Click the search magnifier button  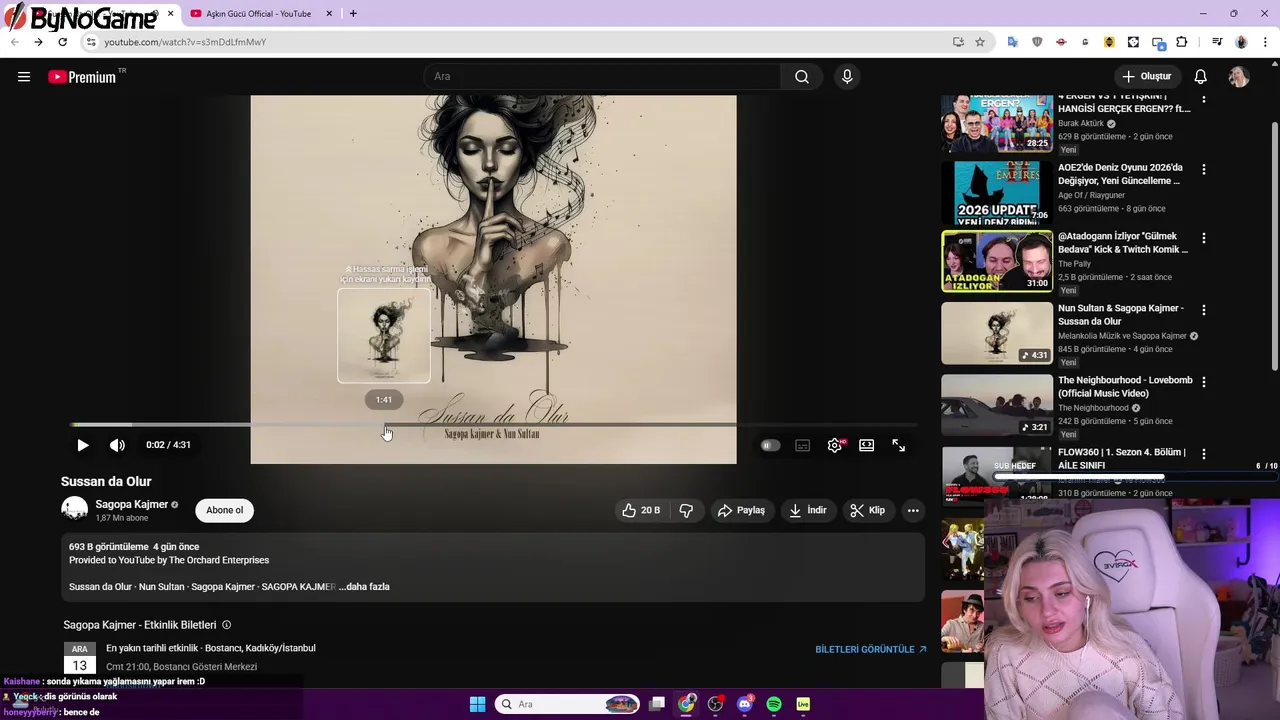pyautogui.click(x=802, y=77)
